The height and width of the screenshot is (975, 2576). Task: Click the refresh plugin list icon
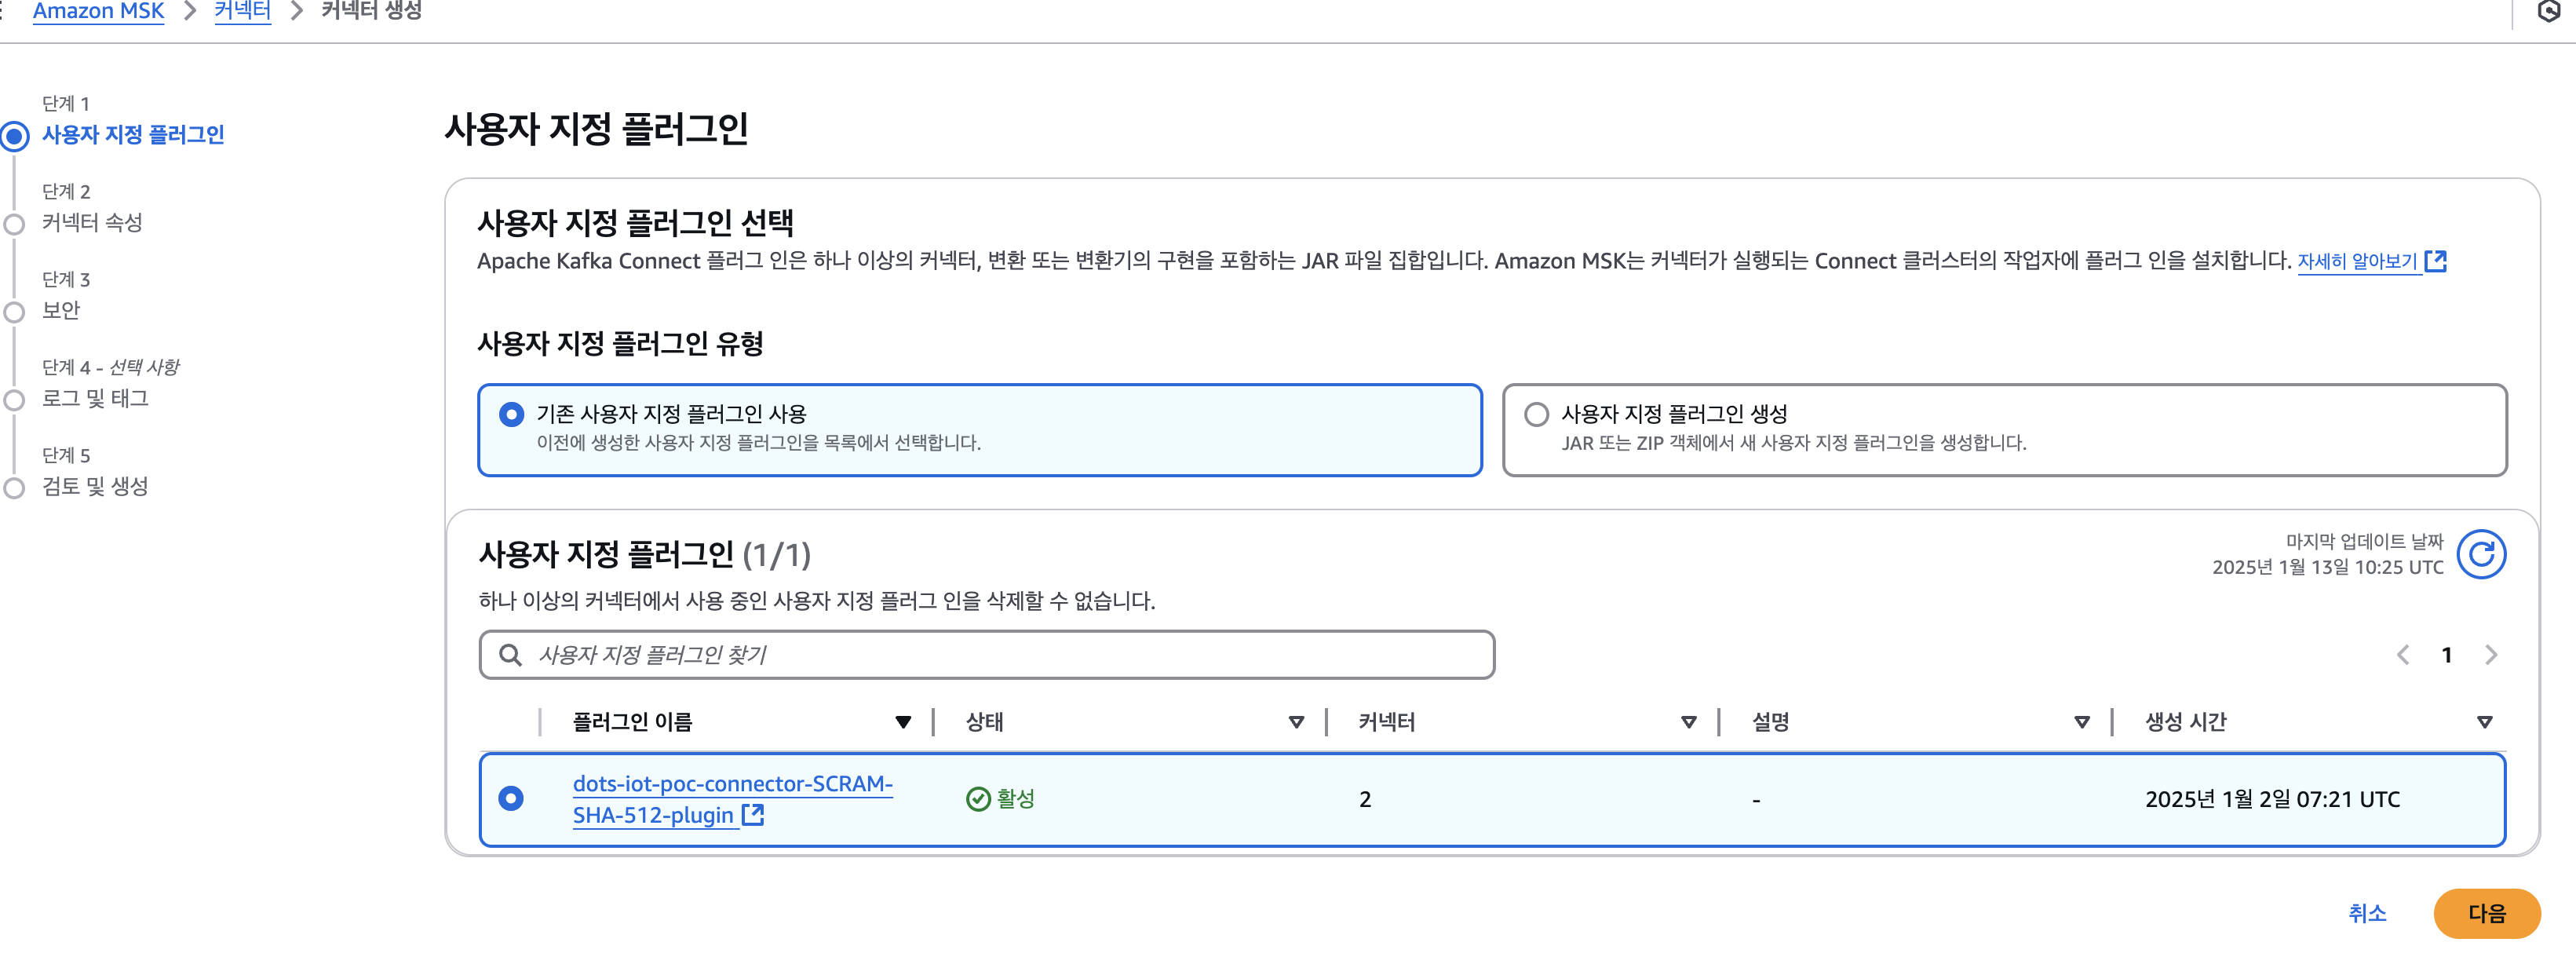point(2480,554)
